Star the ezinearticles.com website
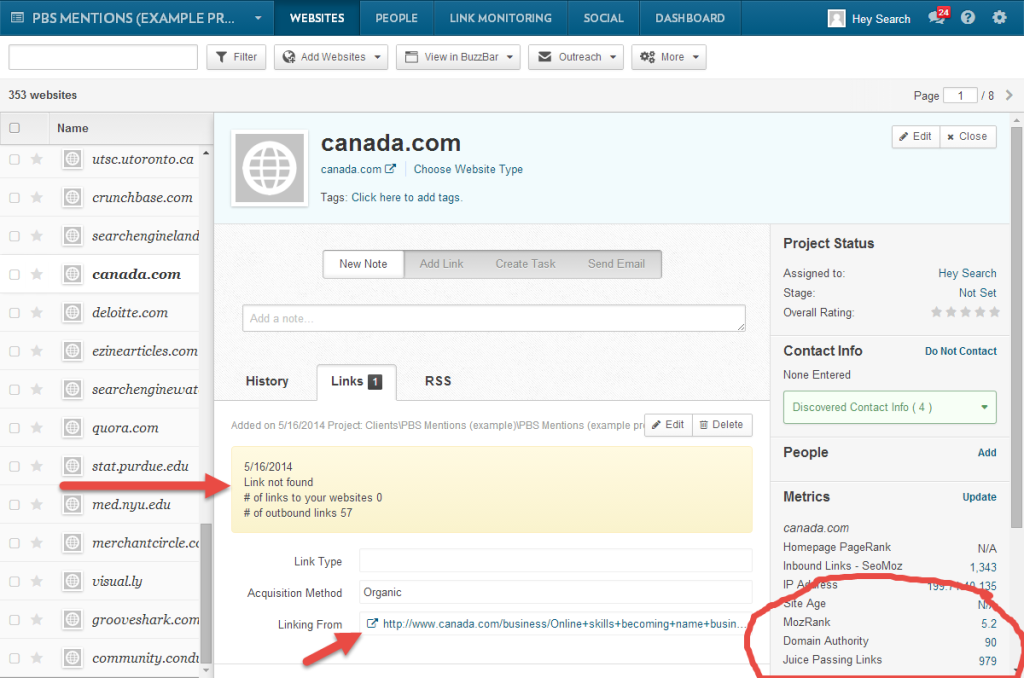 pos(37,351)
